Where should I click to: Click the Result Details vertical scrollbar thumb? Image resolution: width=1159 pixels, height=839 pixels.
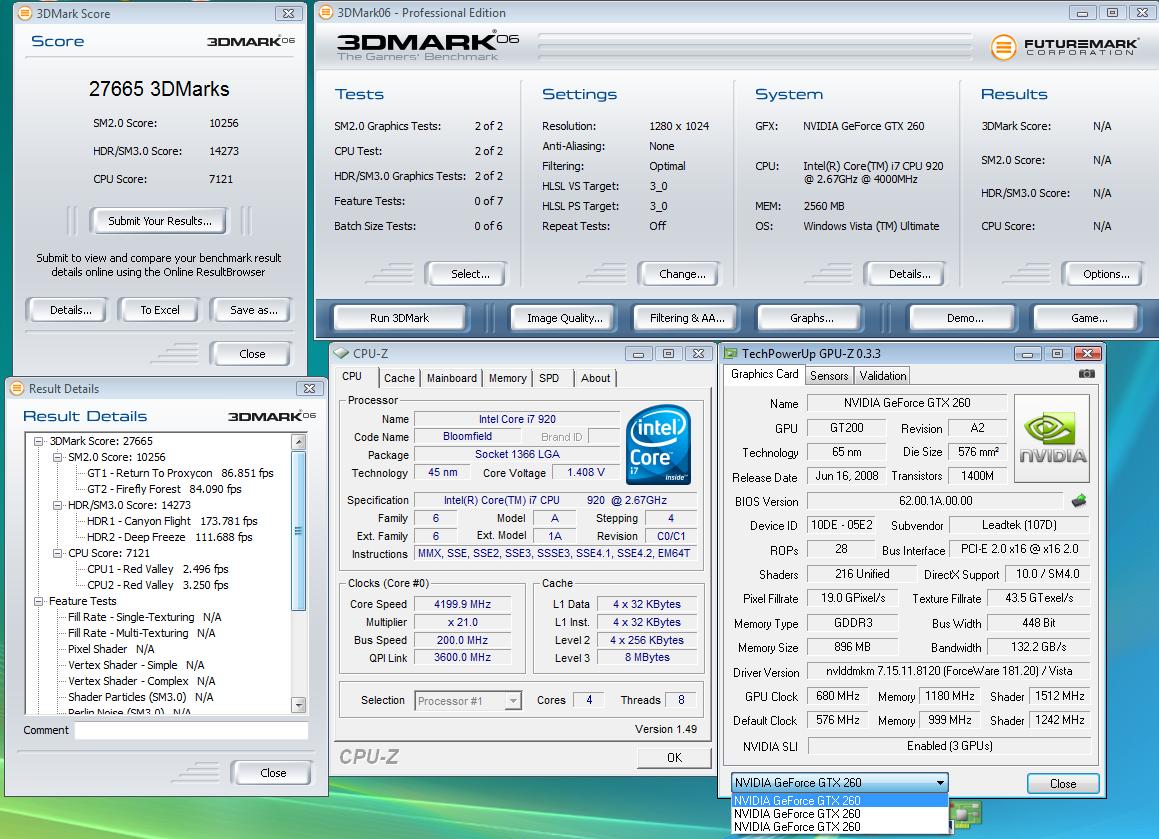[299, 530]
